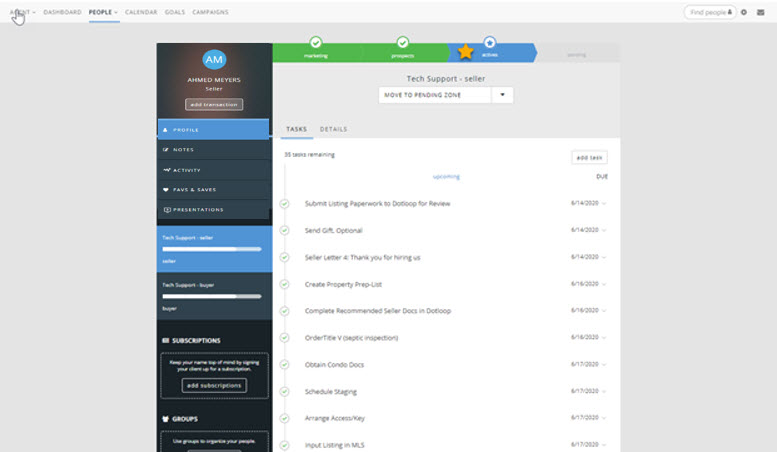The height and width of the screenshot is (452, 777).
Task: Click the add transaction button
Action: tap(214, 105)
